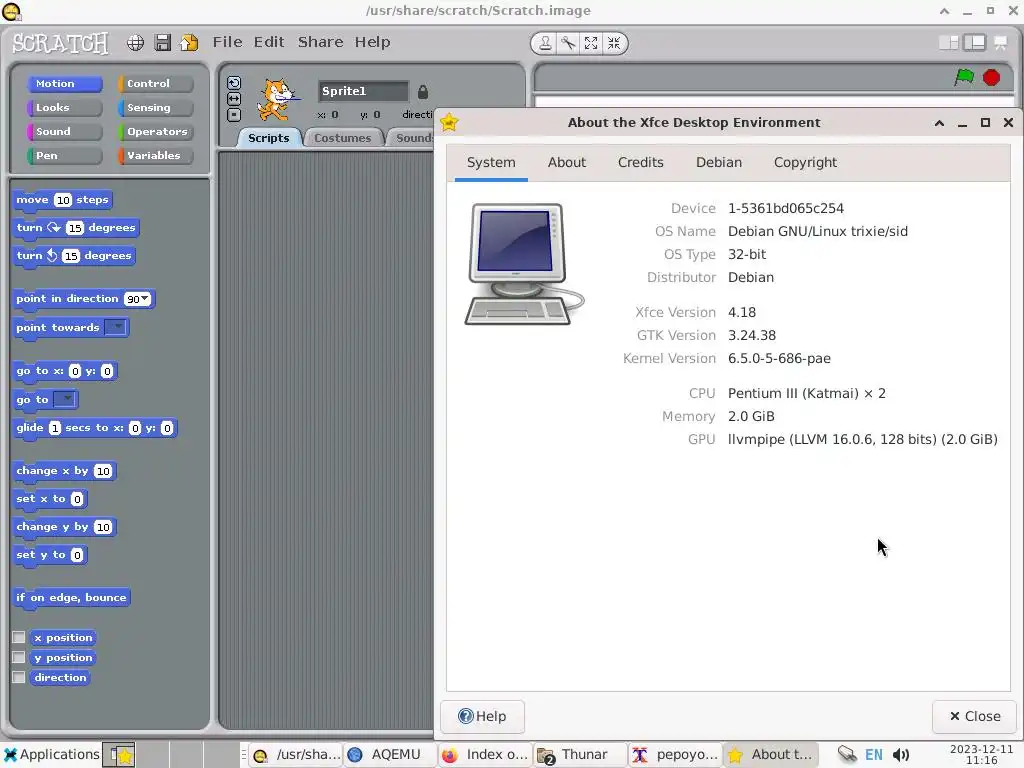
Task: Switch to the Firefox Index taskbar window
Action: pos(485,755)
